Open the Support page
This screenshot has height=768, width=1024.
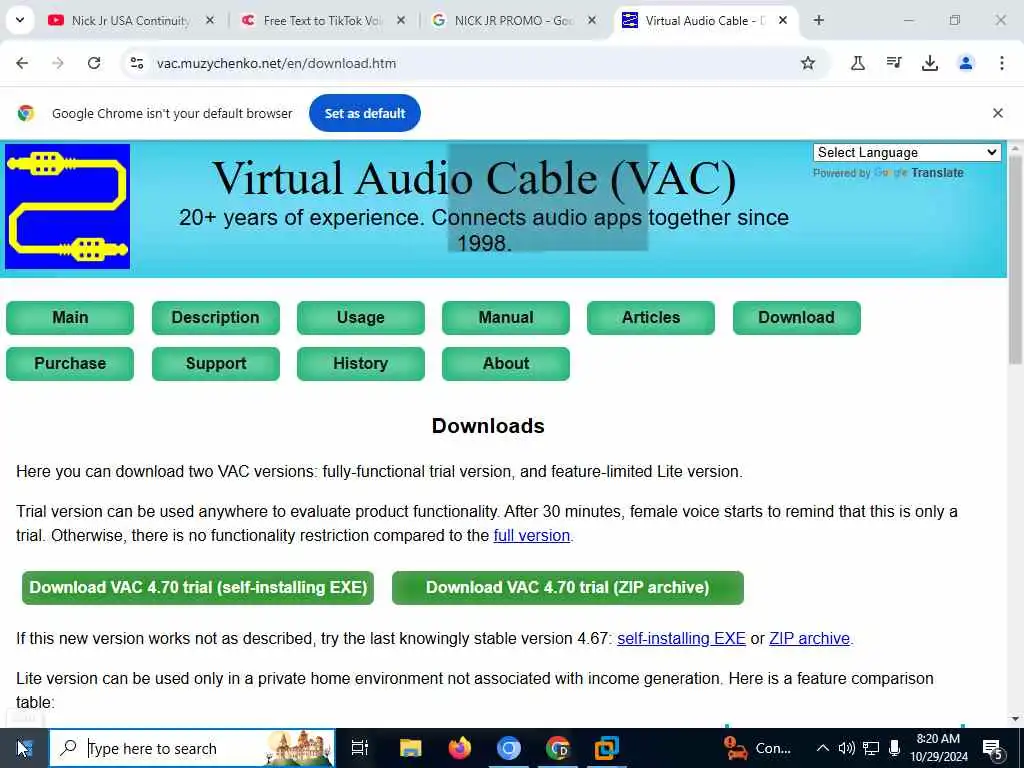pyautogui.click(x=216, y=363)
